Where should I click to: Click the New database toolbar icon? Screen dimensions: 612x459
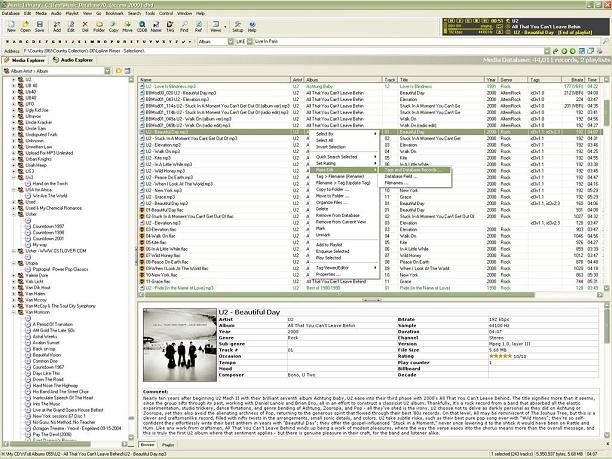[11, 25]
